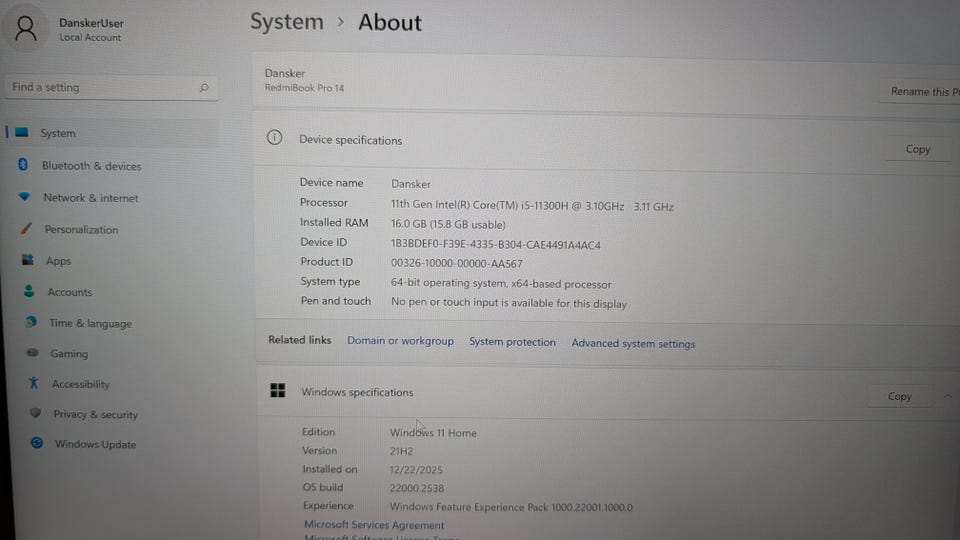Click the Edition value Windows 11 Home
960x540 pixels.
click(x=433, y=433)
